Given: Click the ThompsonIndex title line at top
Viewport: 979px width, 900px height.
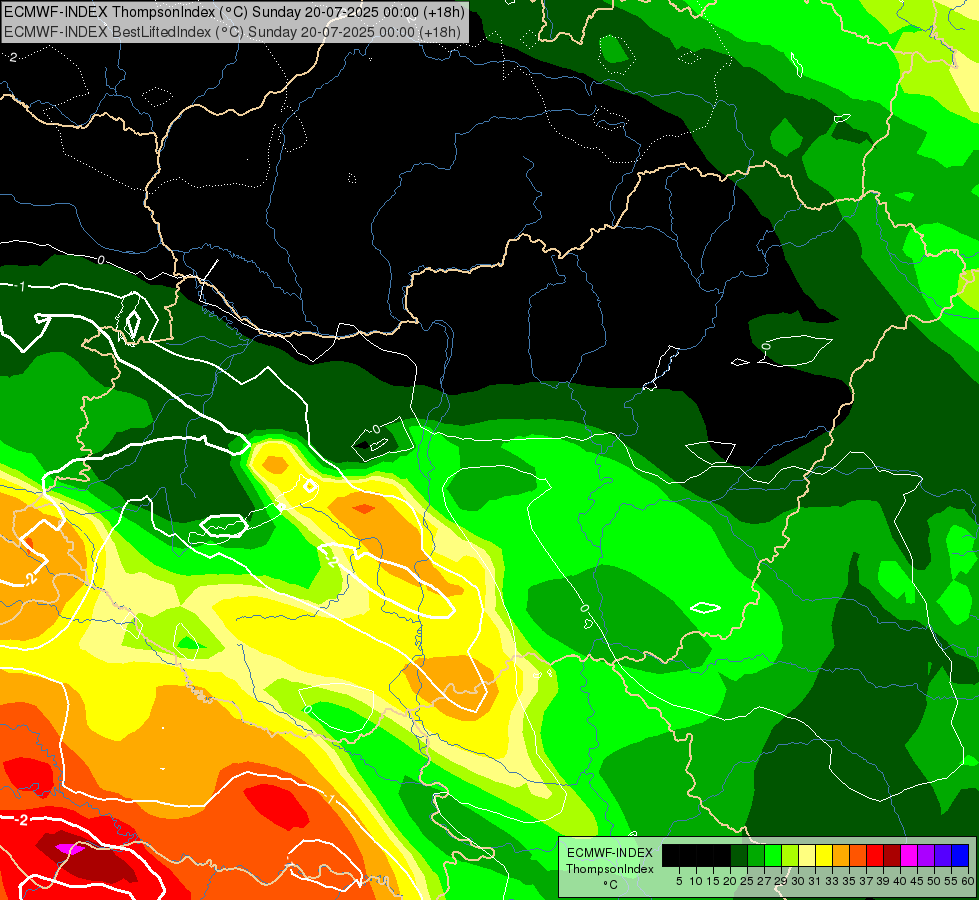Looking at the screenshot, I should (x=233, y=11).
